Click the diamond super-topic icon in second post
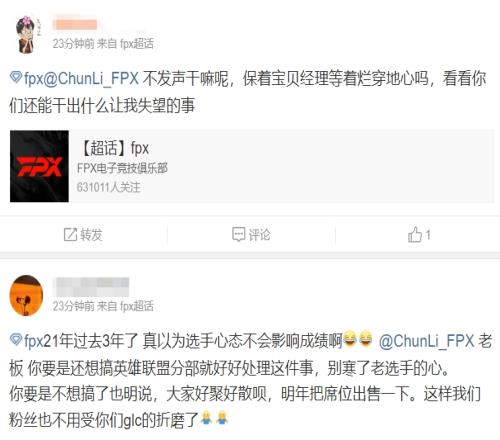 coord(16,339)
